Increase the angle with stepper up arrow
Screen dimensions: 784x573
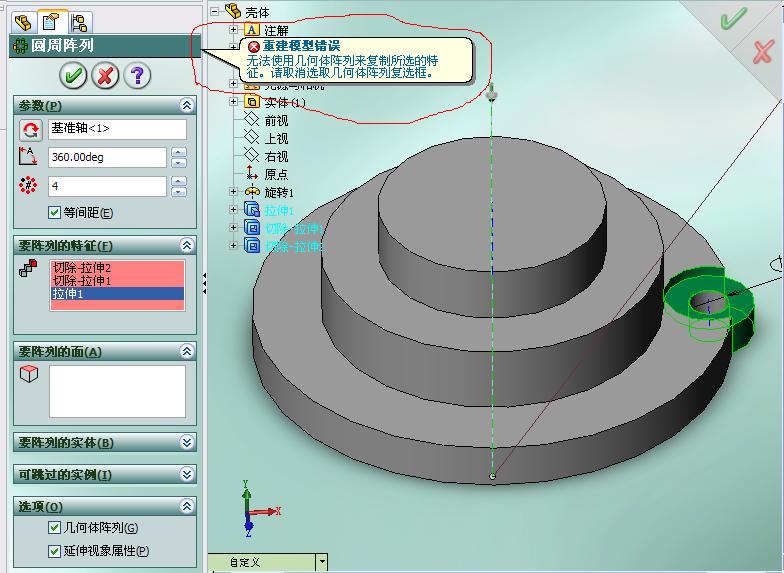click(179, 152)
